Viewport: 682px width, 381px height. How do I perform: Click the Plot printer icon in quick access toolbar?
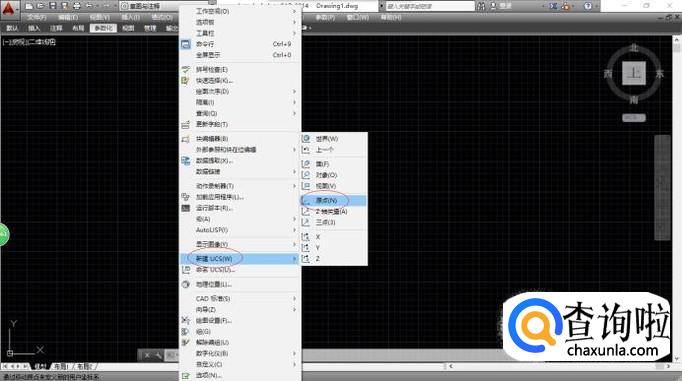coord(77,6)
